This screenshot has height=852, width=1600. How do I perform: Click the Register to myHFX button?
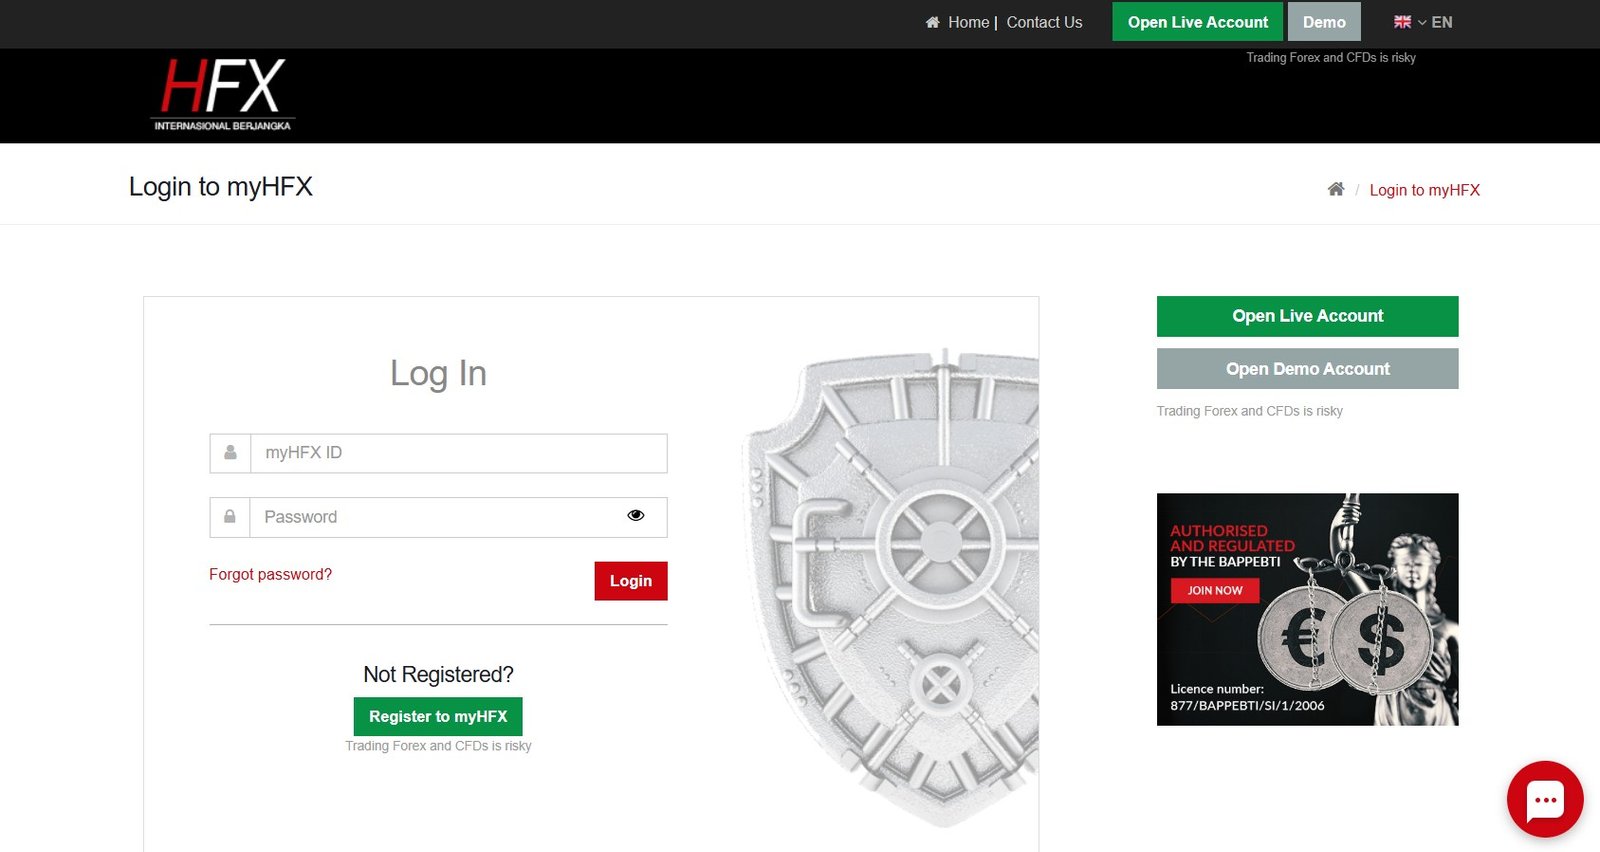click(x=438, y=717)
